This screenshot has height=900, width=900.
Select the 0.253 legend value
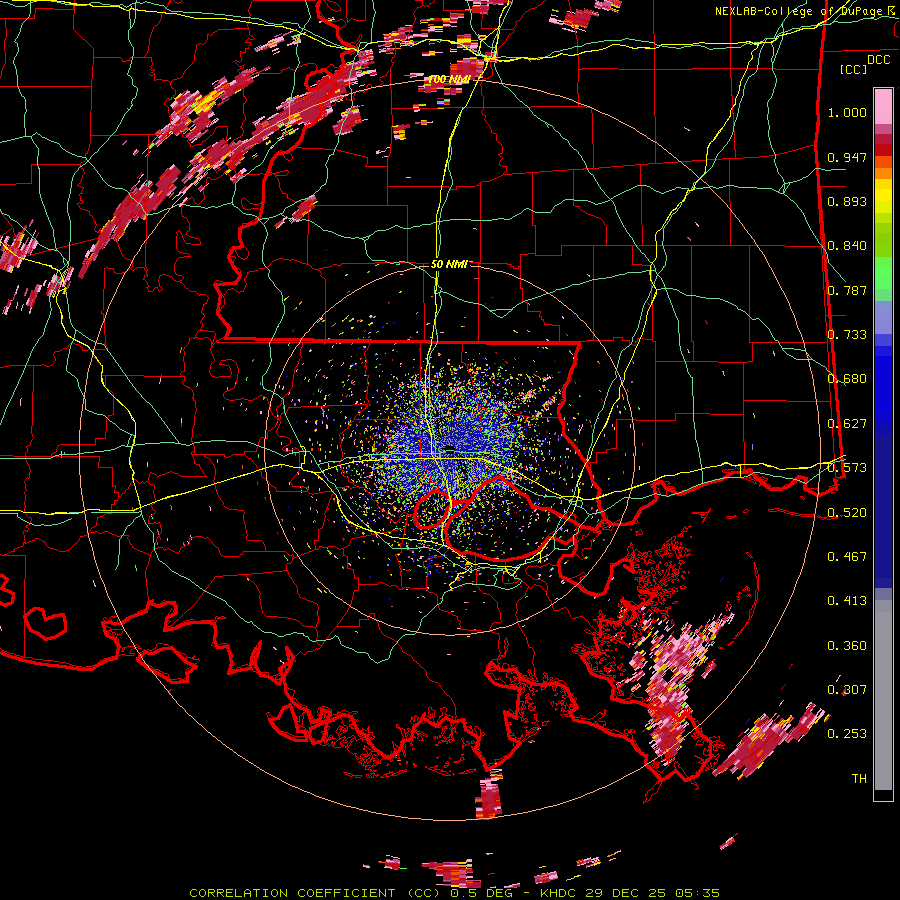847,734
